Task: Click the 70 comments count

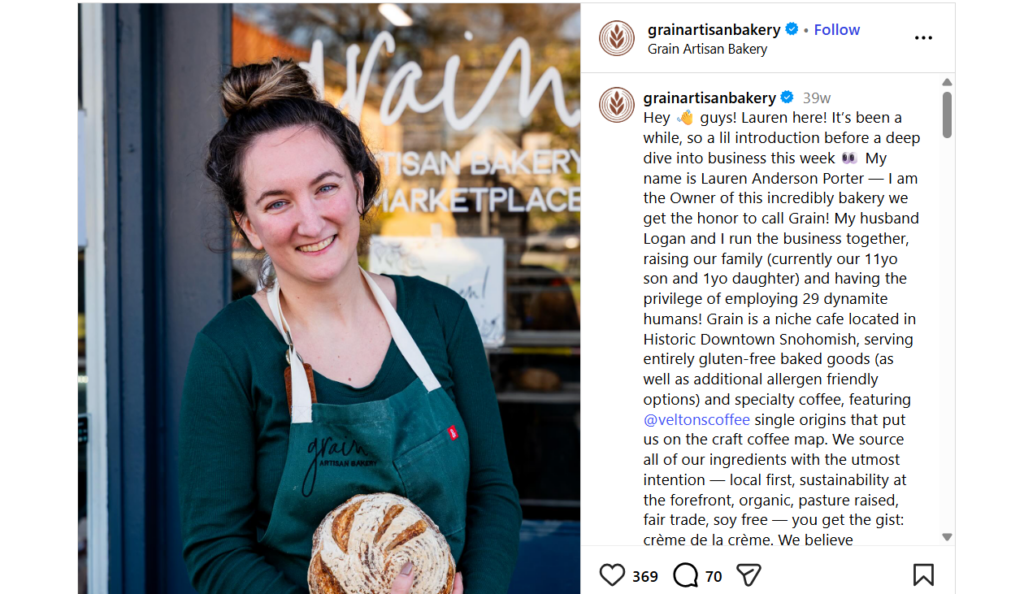Action: [x=714, y=576]
